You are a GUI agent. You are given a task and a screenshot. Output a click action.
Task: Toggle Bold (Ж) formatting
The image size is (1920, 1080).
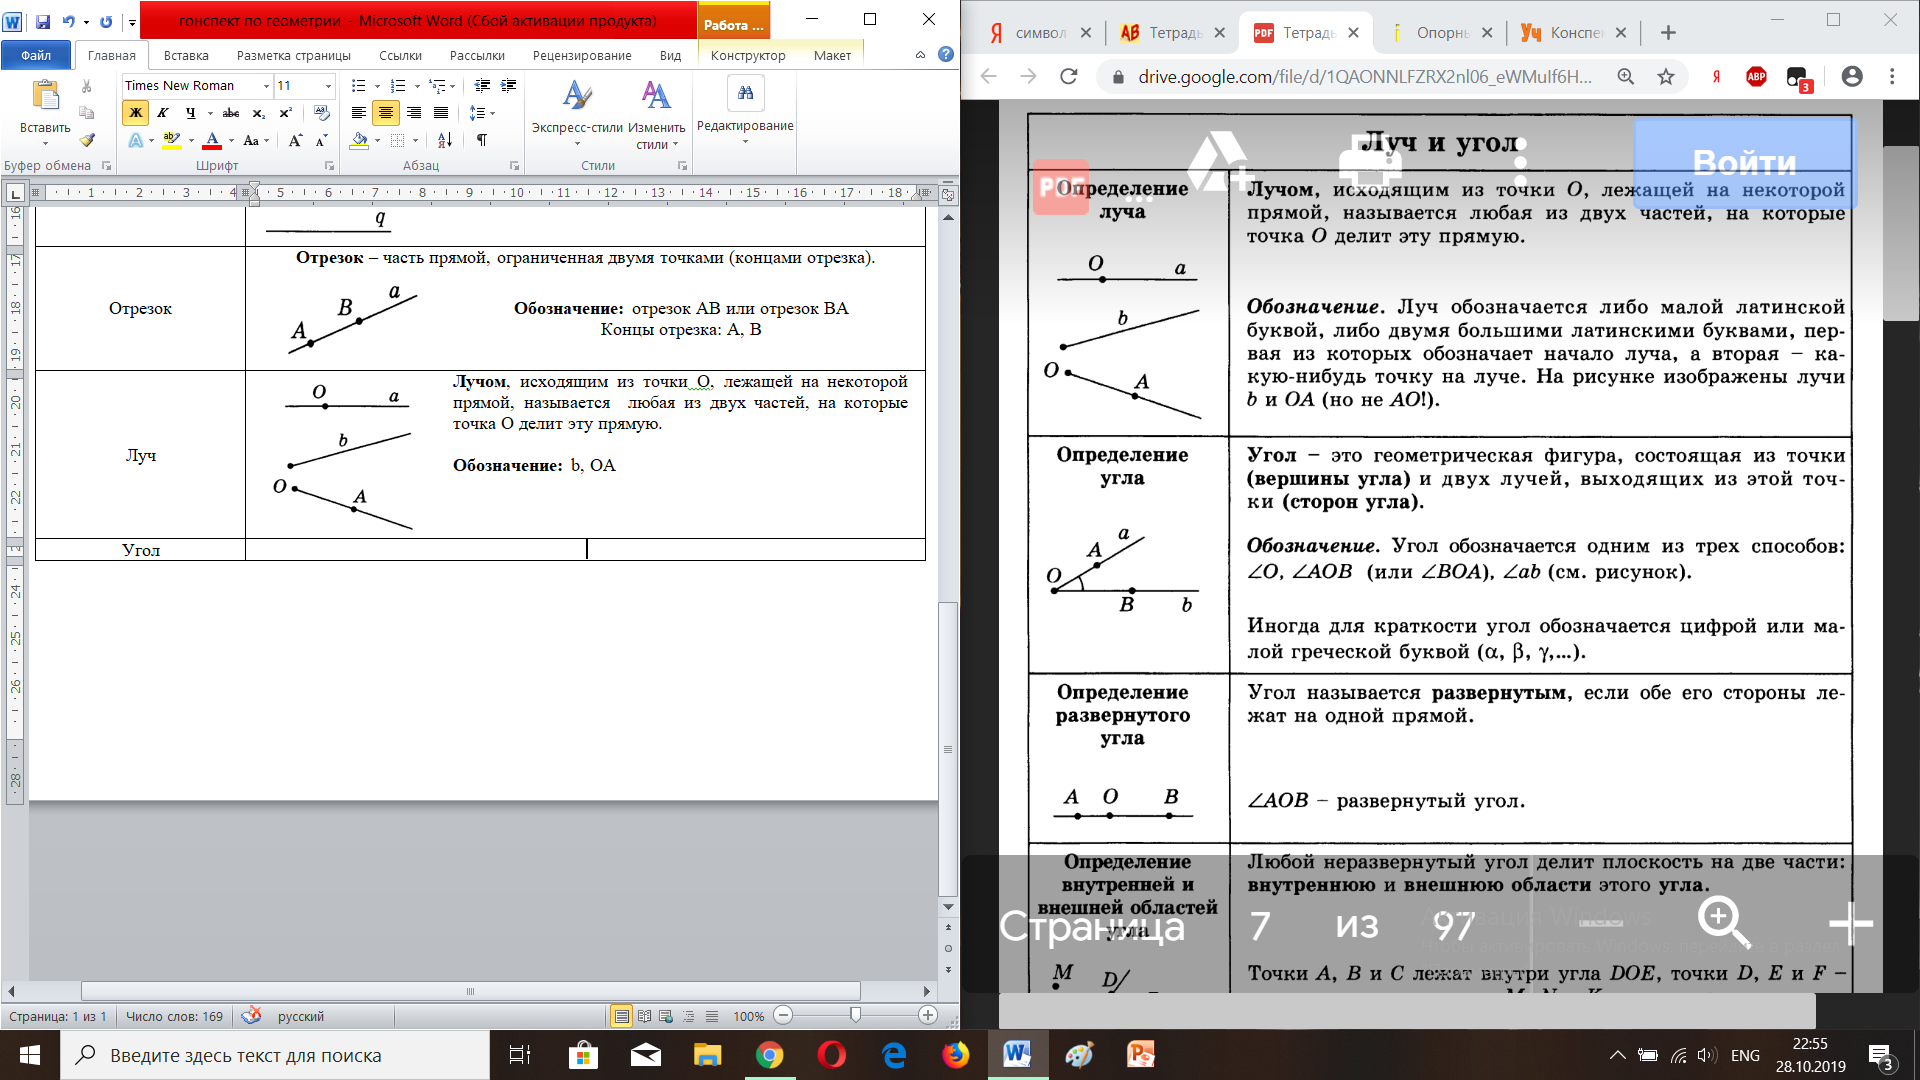coord(136,113)
